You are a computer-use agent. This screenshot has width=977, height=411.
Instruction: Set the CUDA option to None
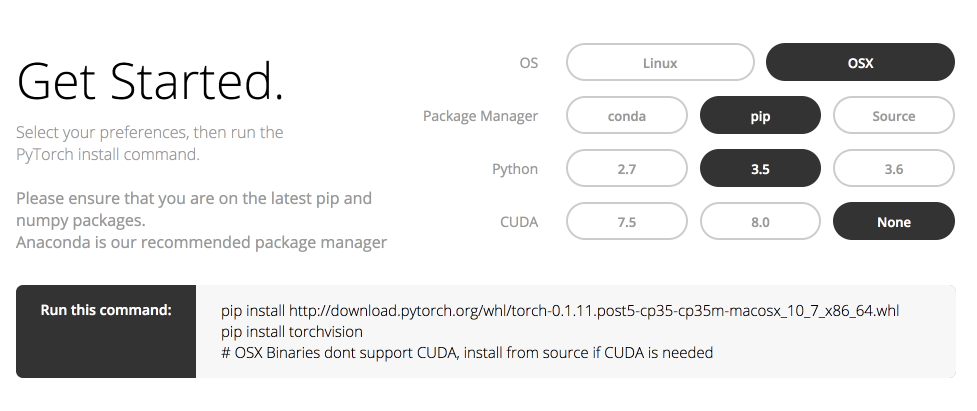[893, 222]
